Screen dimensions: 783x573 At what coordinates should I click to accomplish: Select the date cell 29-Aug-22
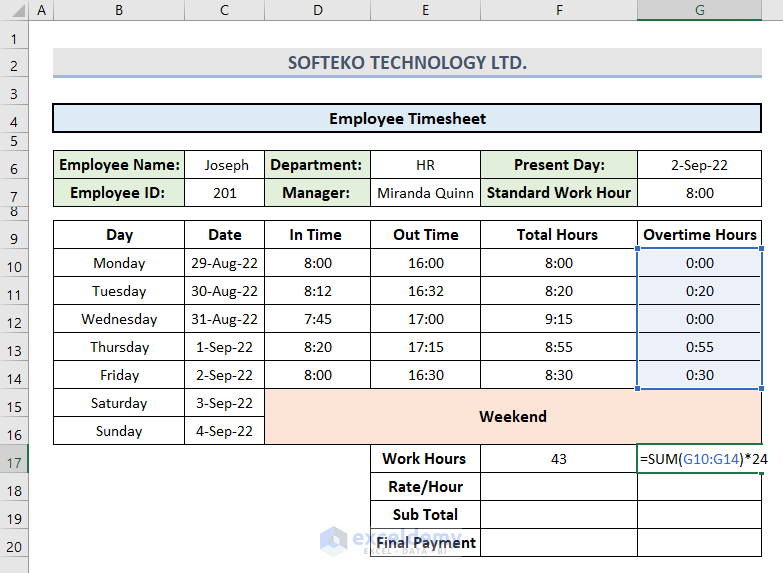click(x=224, y=263)
